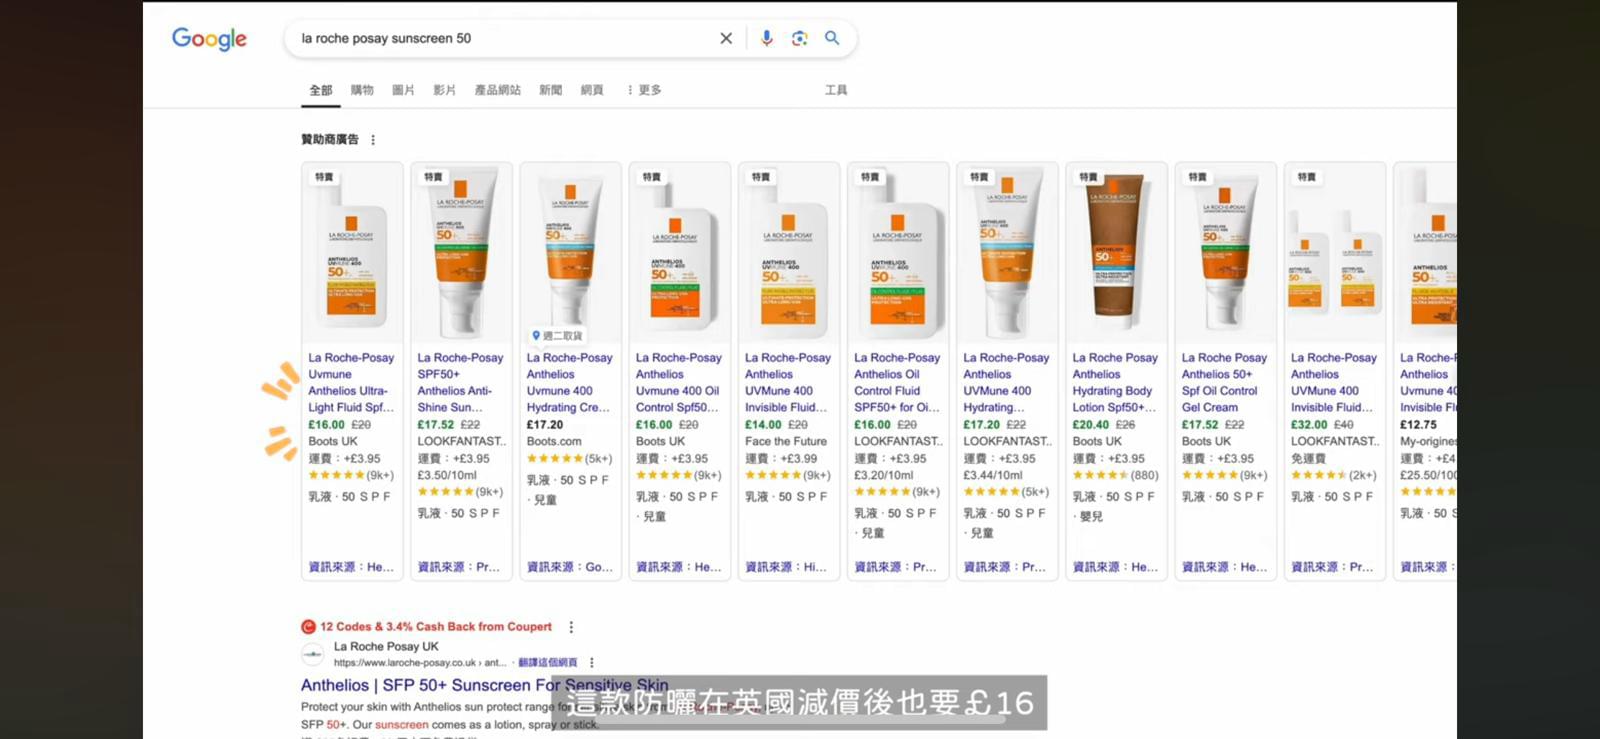Open the SPF50+ Anthelios Anti-Shine Sun product image
Screen dimensions: 1600x739
[461, 253]
